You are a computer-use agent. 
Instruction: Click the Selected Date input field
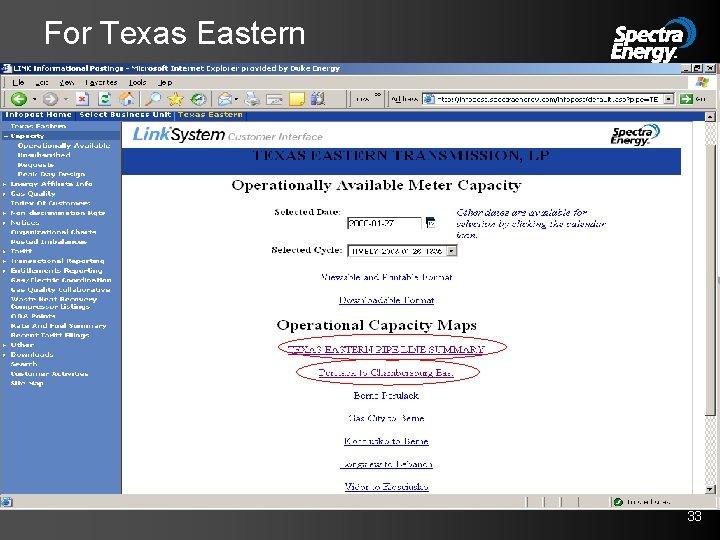tap(384, 224)
